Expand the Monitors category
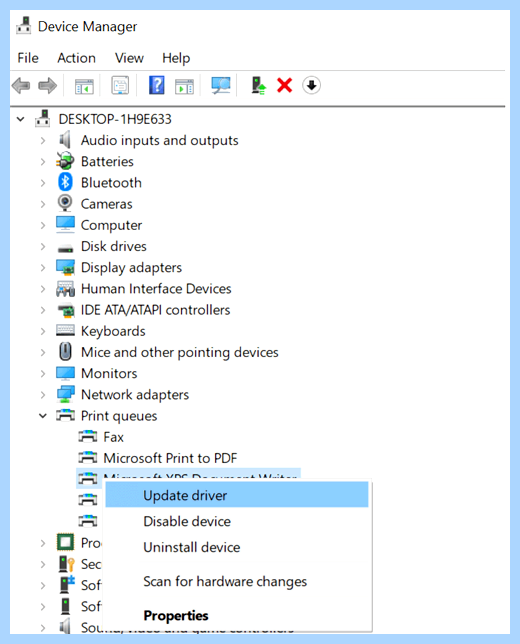This screenshot has width=520, height=644. pyautogui.click(x=43, y=373)
